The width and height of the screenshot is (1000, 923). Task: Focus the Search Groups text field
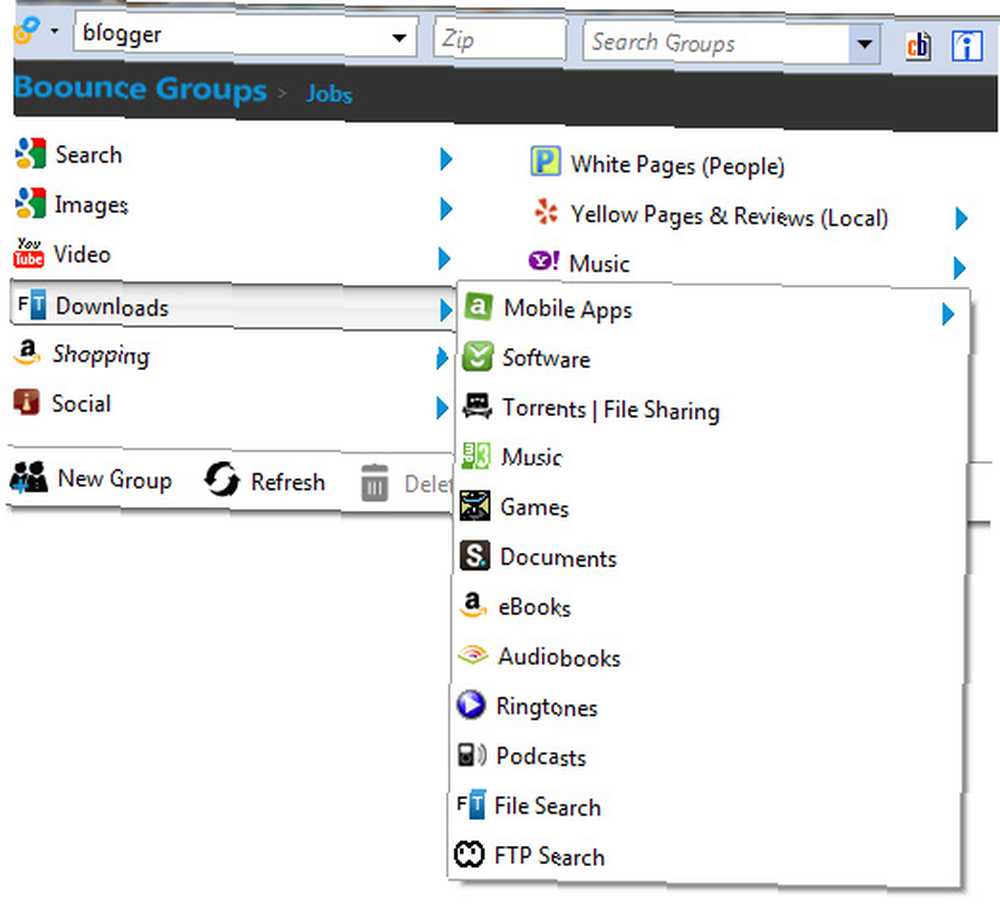(716, 43)
